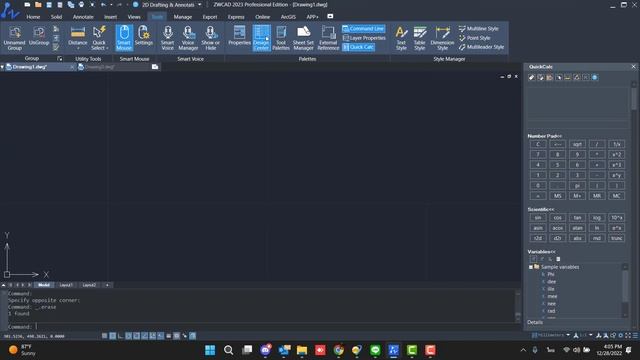This screenshot has width=640, height=360.
Task: Click the Open file icon in quick access
Action: click(x=38, y=4)
